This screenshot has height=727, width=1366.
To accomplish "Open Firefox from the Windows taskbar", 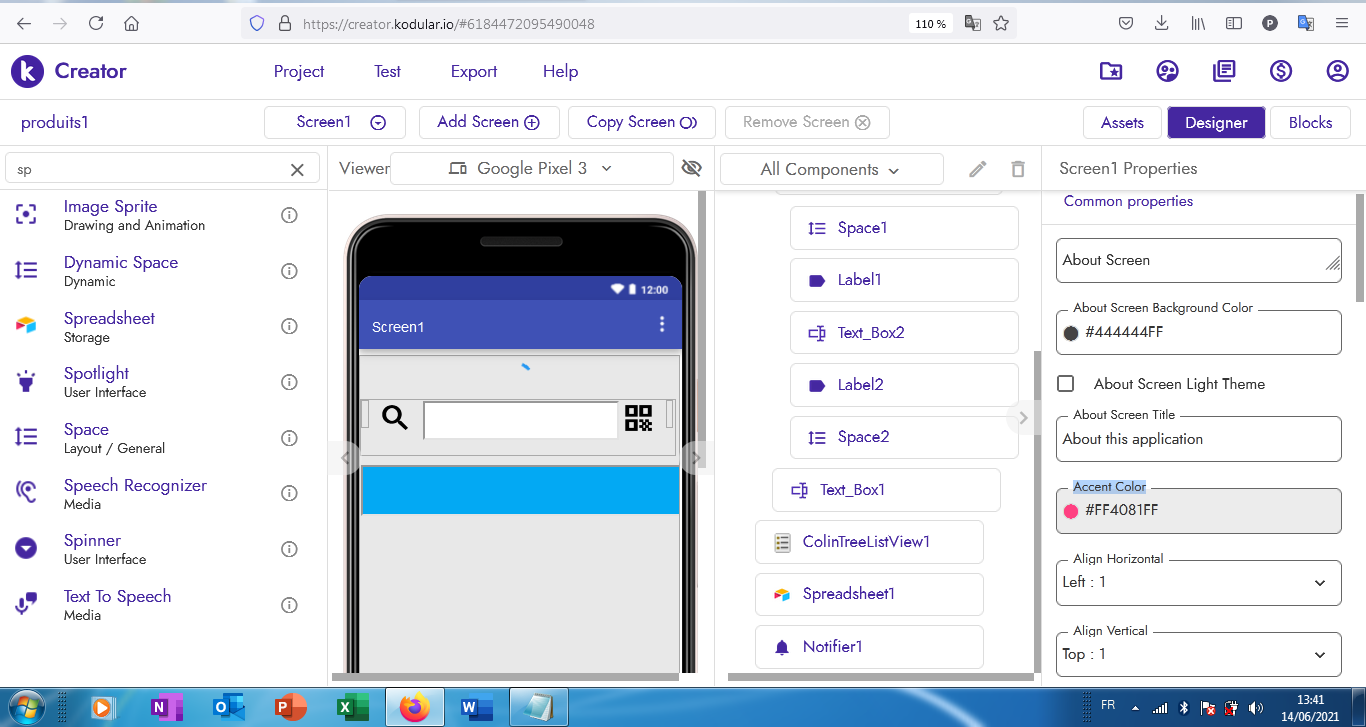I will pyautogui.click(x=414, y=708).
